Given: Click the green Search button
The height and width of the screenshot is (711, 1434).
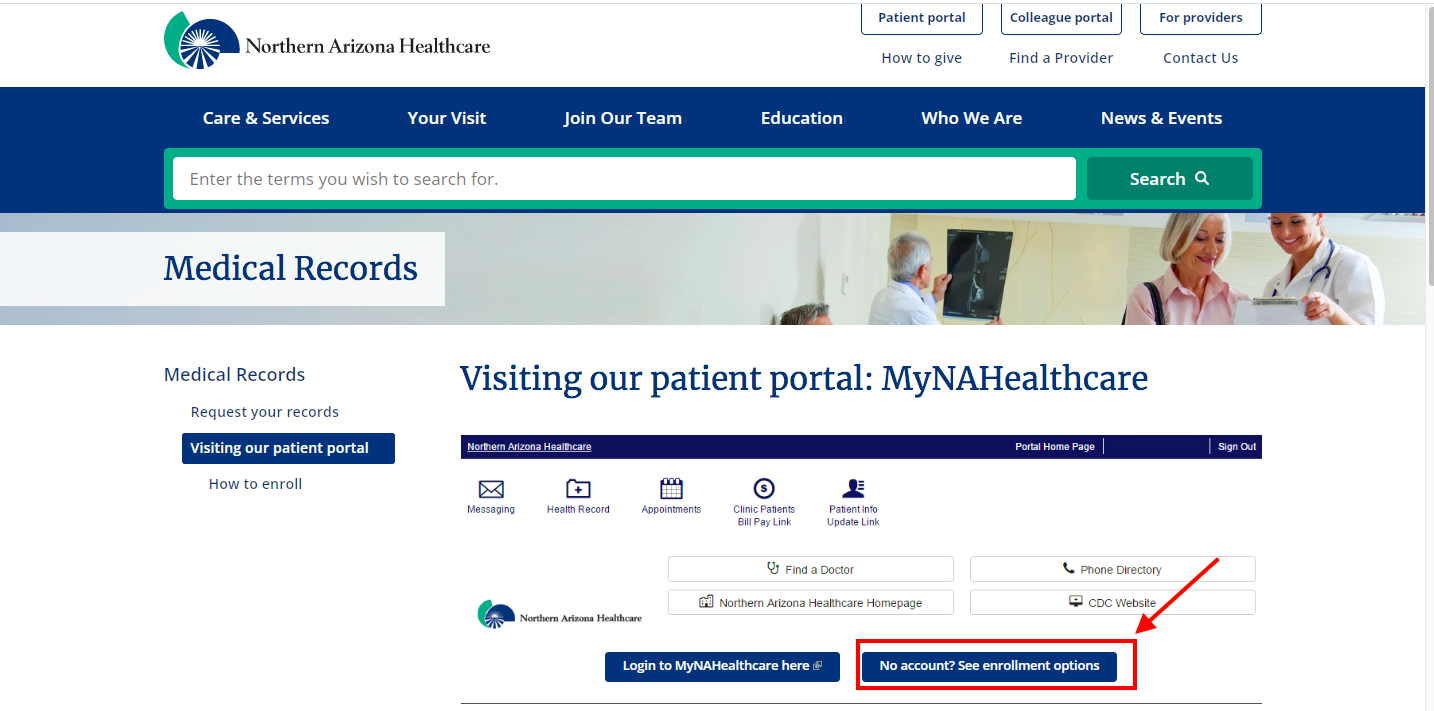Looking at the screenshot, I should 1170,179.
